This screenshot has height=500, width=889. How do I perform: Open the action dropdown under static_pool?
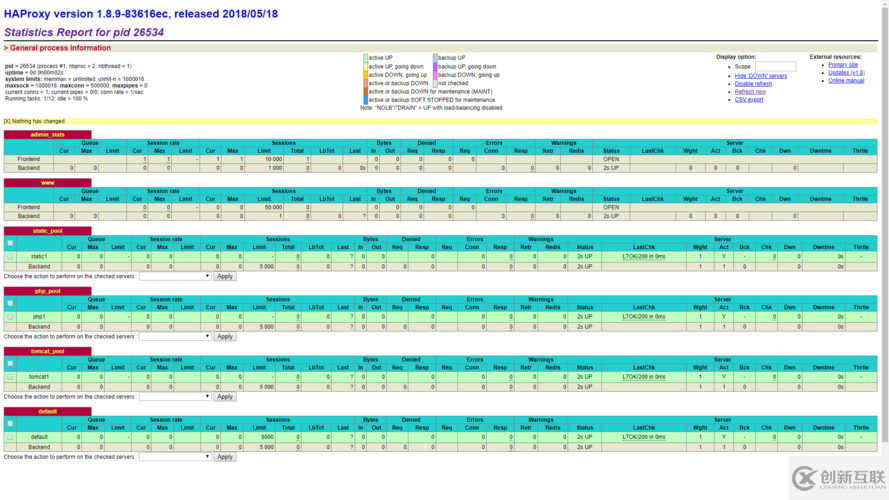pyautogui.click(x=174, y=276)
